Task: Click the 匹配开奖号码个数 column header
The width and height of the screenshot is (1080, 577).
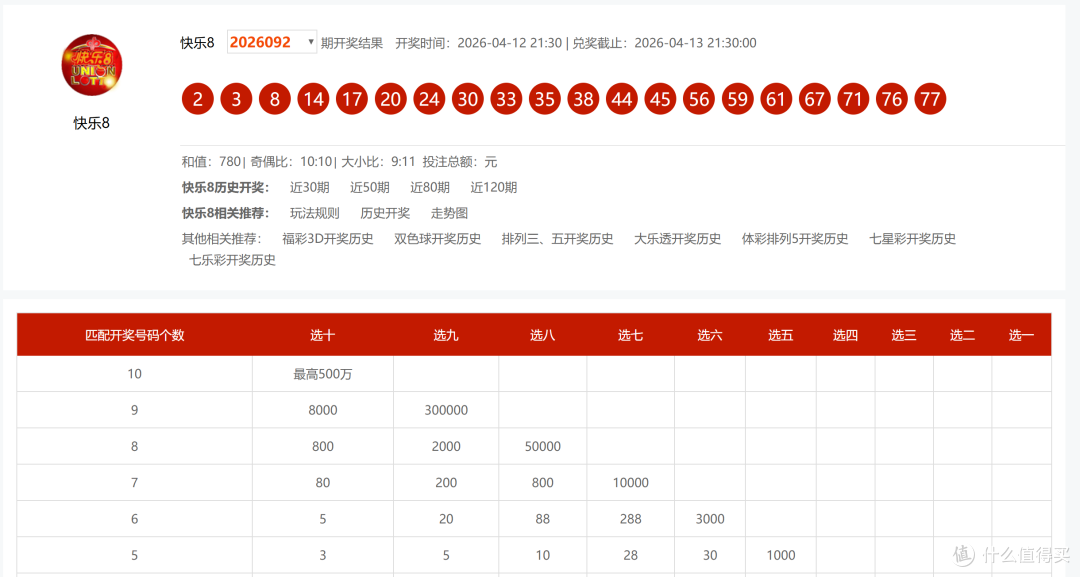Action: (x=134, y=335)
